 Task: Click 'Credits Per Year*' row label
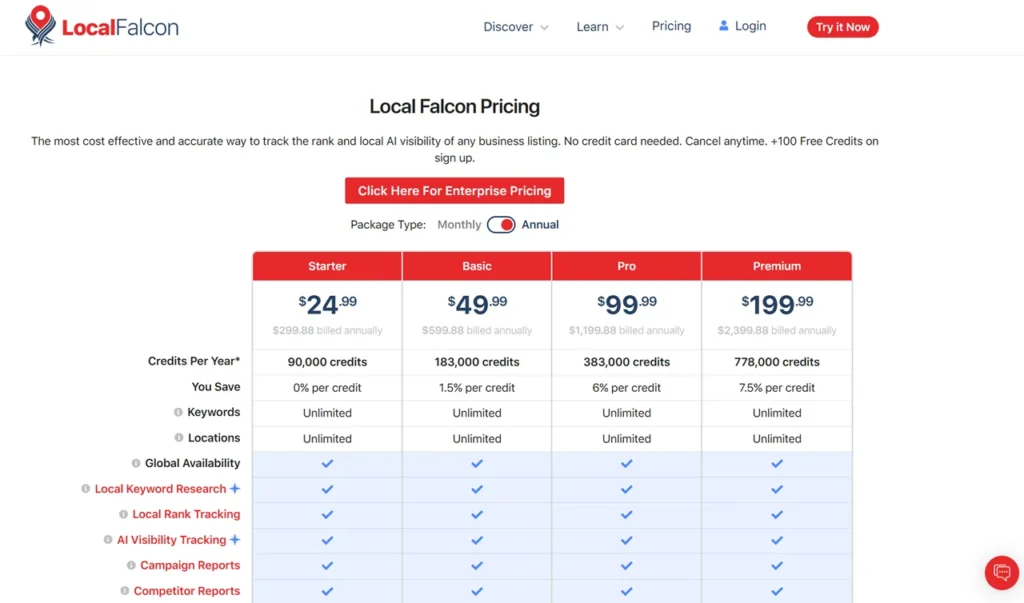pyautogui.click(x=194, y=361)
